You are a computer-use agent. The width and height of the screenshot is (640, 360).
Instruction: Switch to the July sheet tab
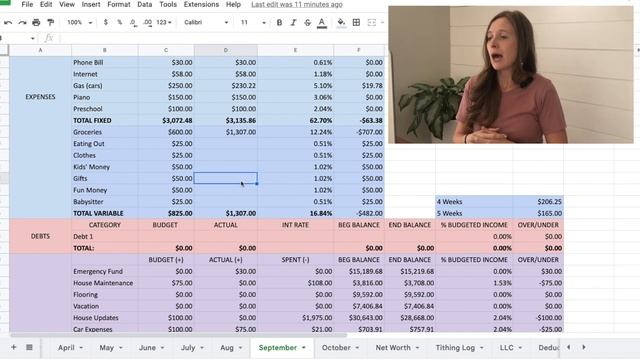(188, 348)
